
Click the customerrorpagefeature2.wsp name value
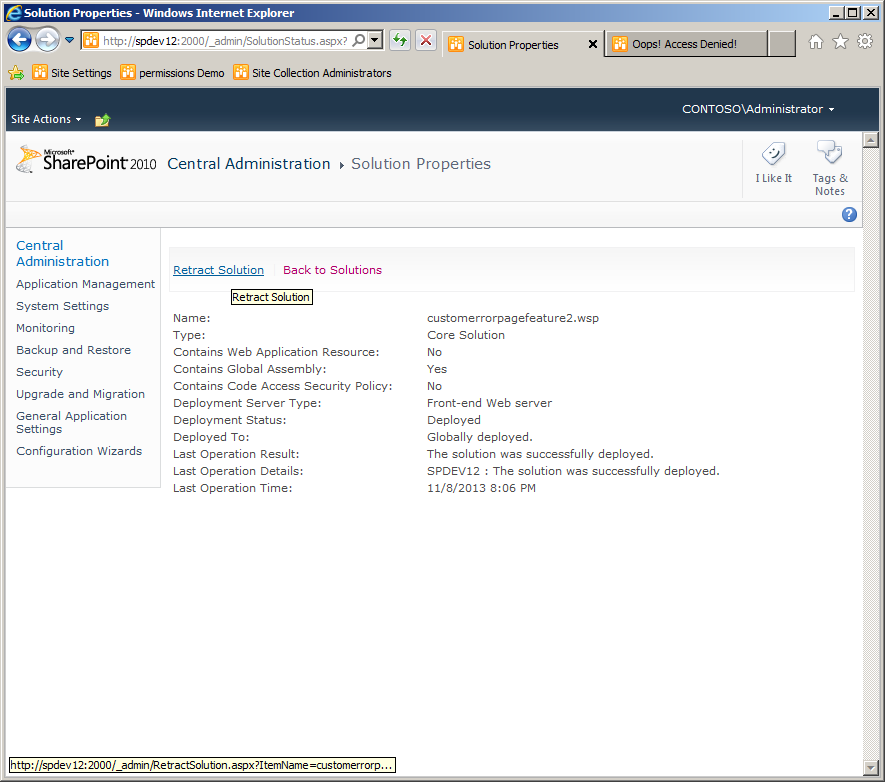click(x=513, y=318)
